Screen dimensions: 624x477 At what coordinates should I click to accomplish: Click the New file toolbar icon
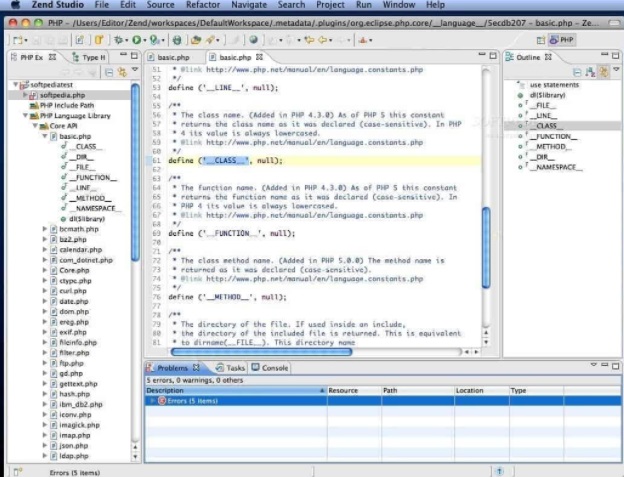click(17, 40)
